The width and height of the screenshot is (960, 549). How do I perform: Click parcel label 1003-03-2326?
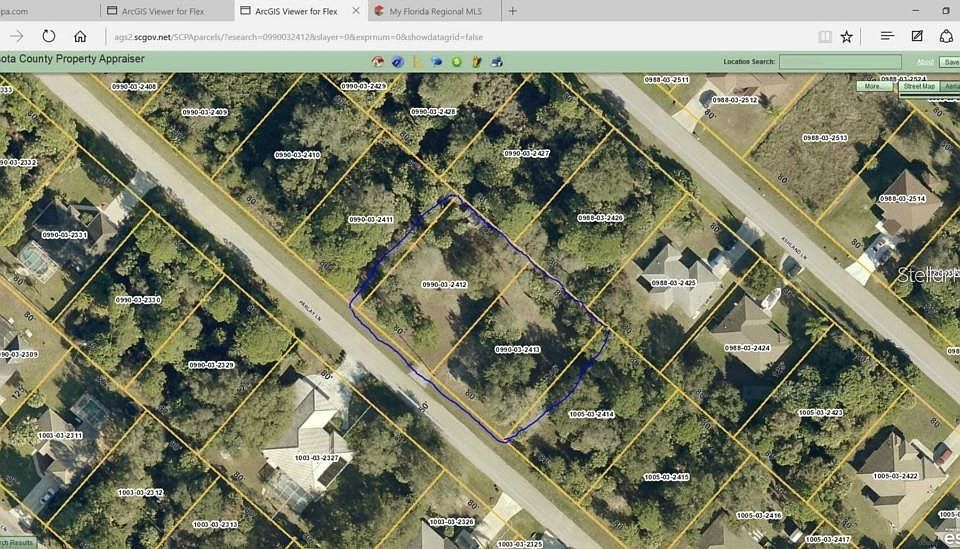coord(451,522)
